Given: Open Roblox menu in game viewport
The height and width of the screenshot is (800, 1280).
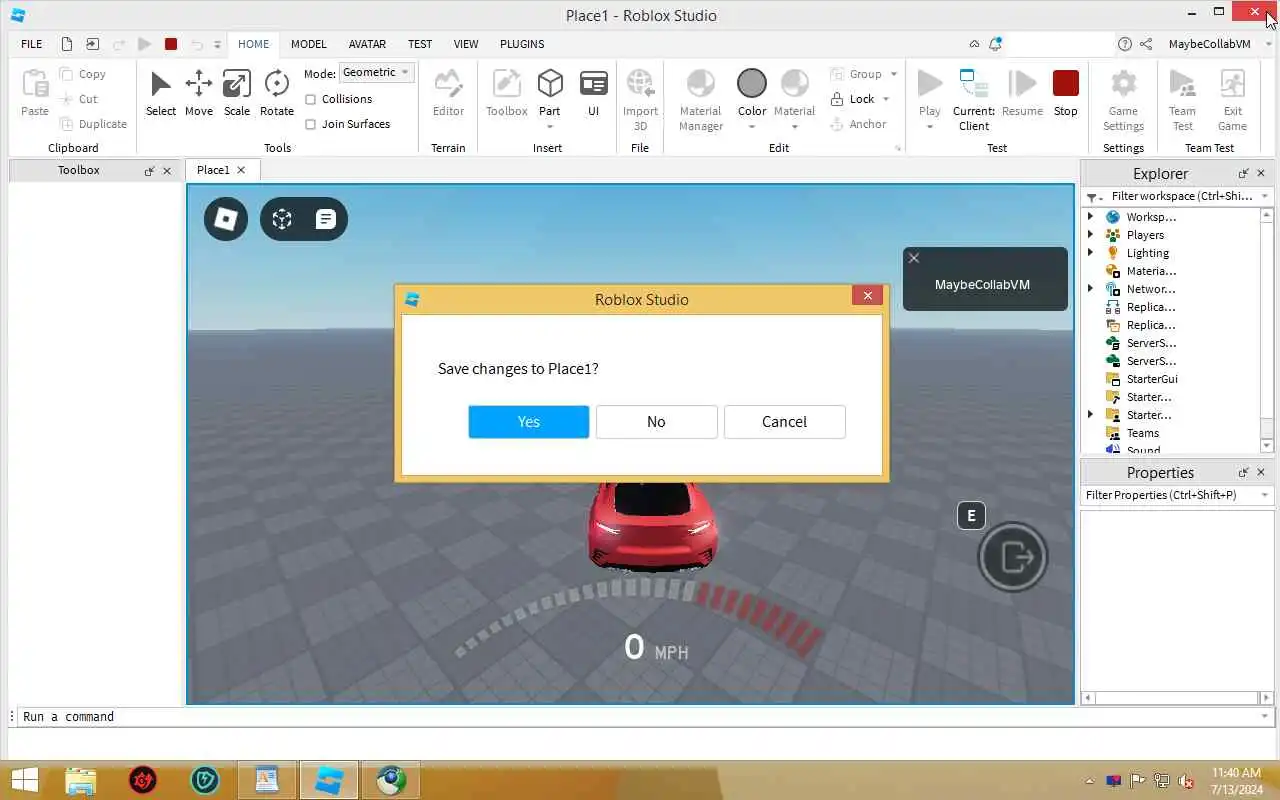Looking at the screenshot, I should pyautogui.click(x=226, y=219).
